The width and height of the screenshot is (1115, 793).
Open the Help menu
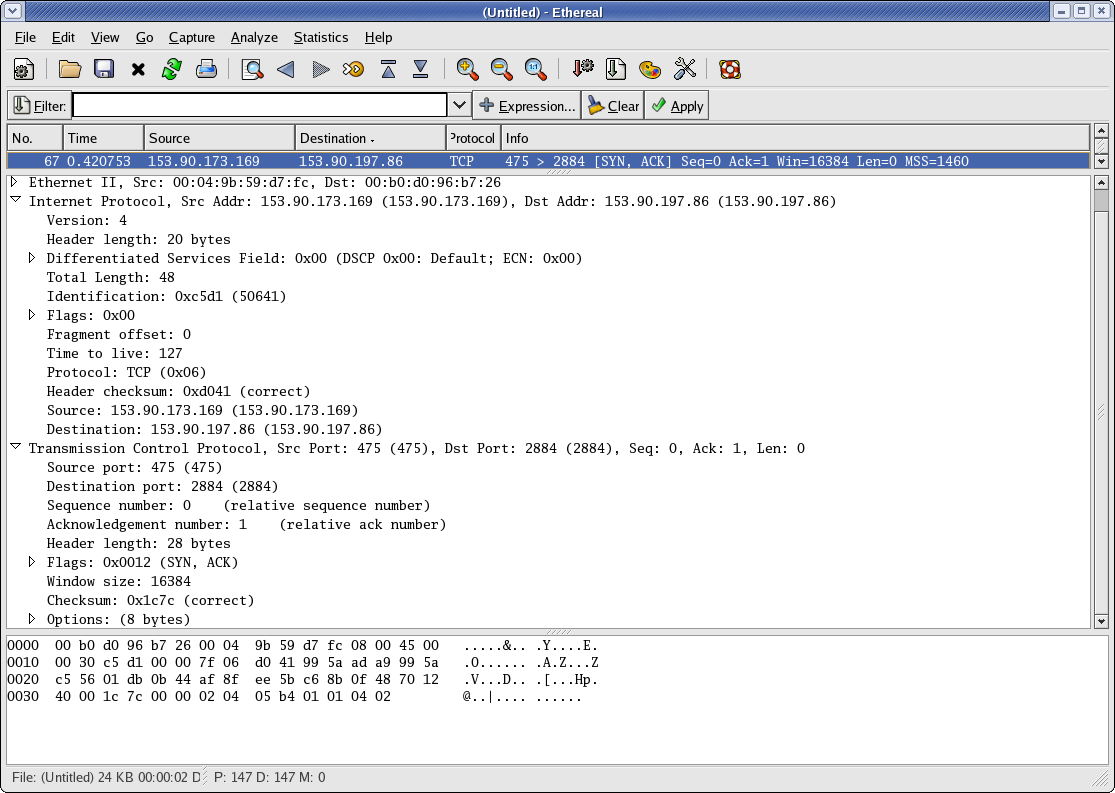click(x=378, y=38)
